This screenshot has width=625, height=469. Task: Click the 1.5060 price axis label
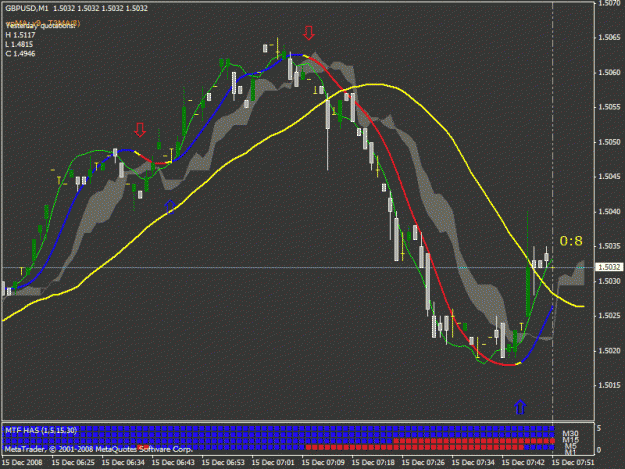[609, 73]
